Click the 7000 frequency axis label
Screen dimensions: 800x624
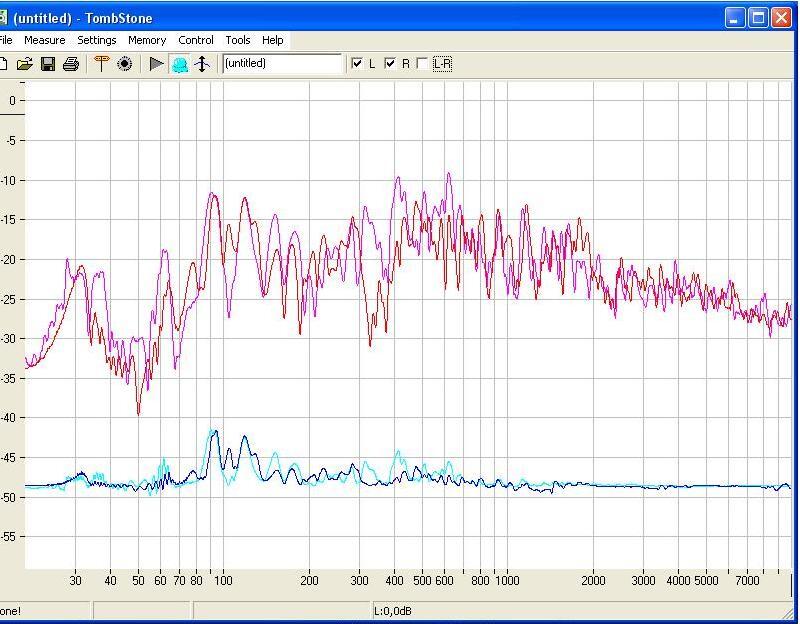(747, 581)
